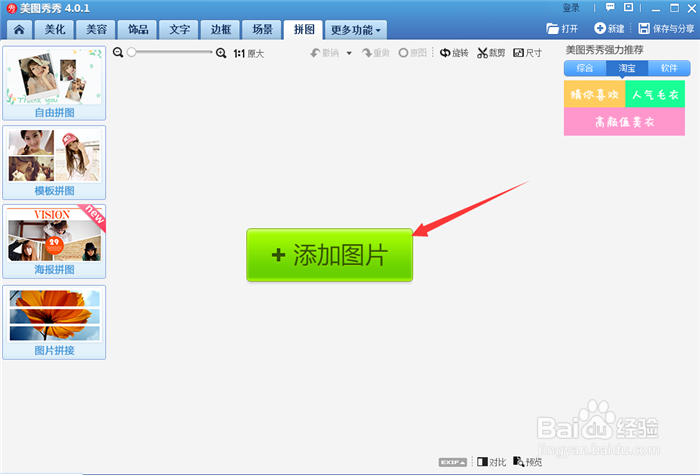Viewport: 700px width, 475px height.
Task: Click the 原图 original image button
Action: click(x=412, y=53)
